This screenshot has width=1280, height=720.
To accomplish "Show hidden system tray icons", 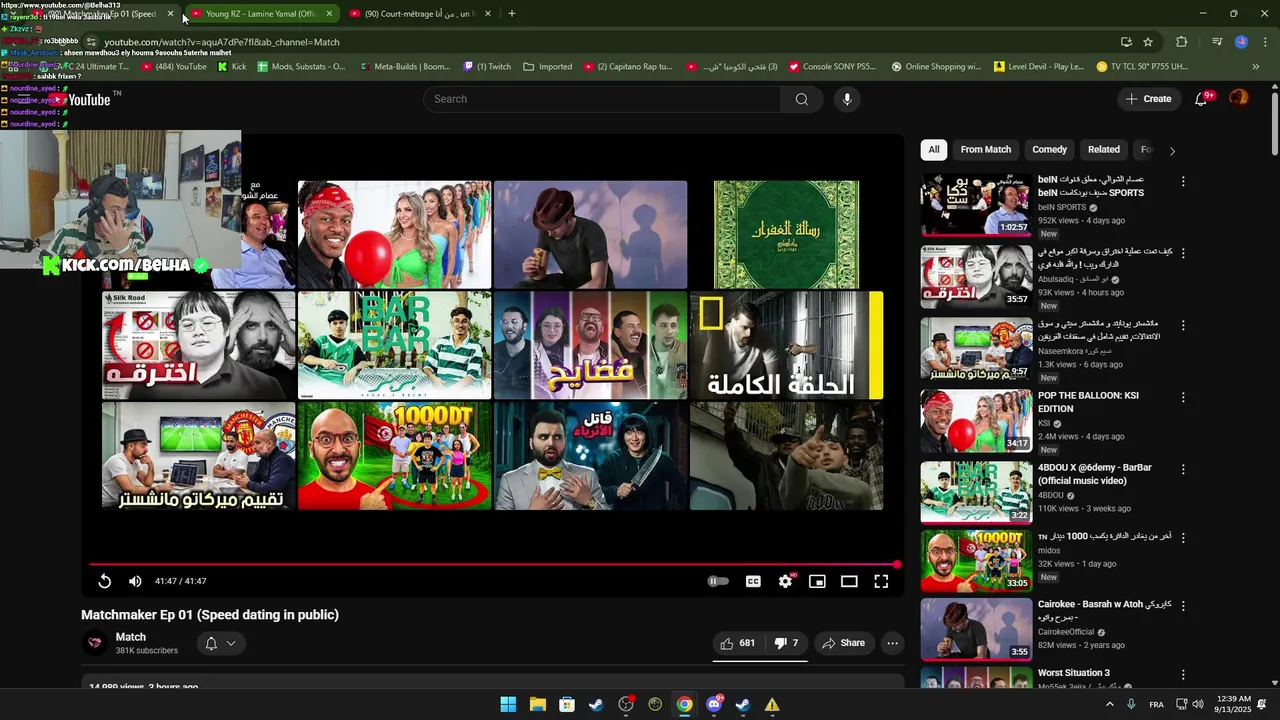I will (x=1109, y=704).
